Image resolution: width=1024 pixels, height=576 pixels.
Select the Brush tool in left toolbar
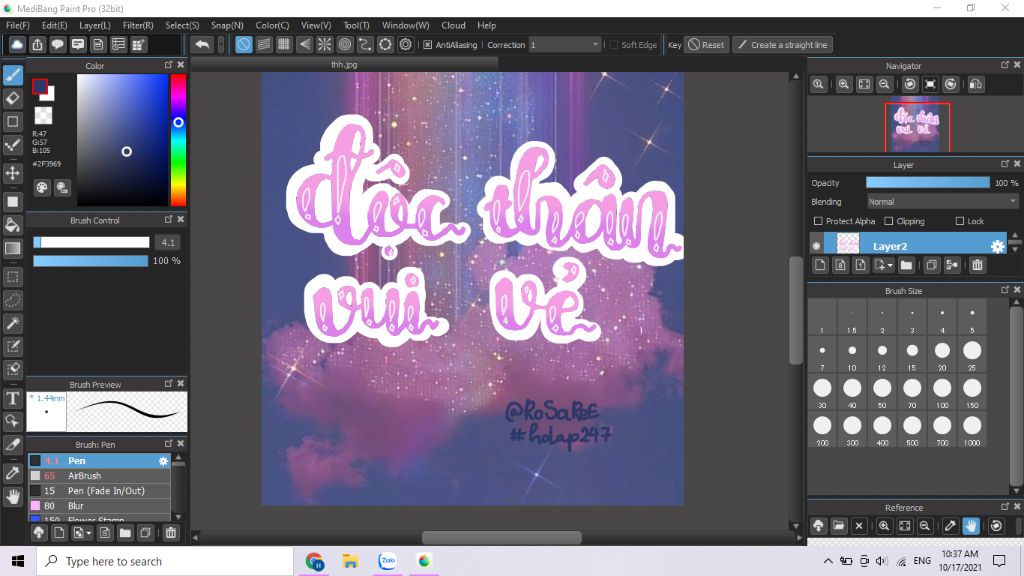12,75
